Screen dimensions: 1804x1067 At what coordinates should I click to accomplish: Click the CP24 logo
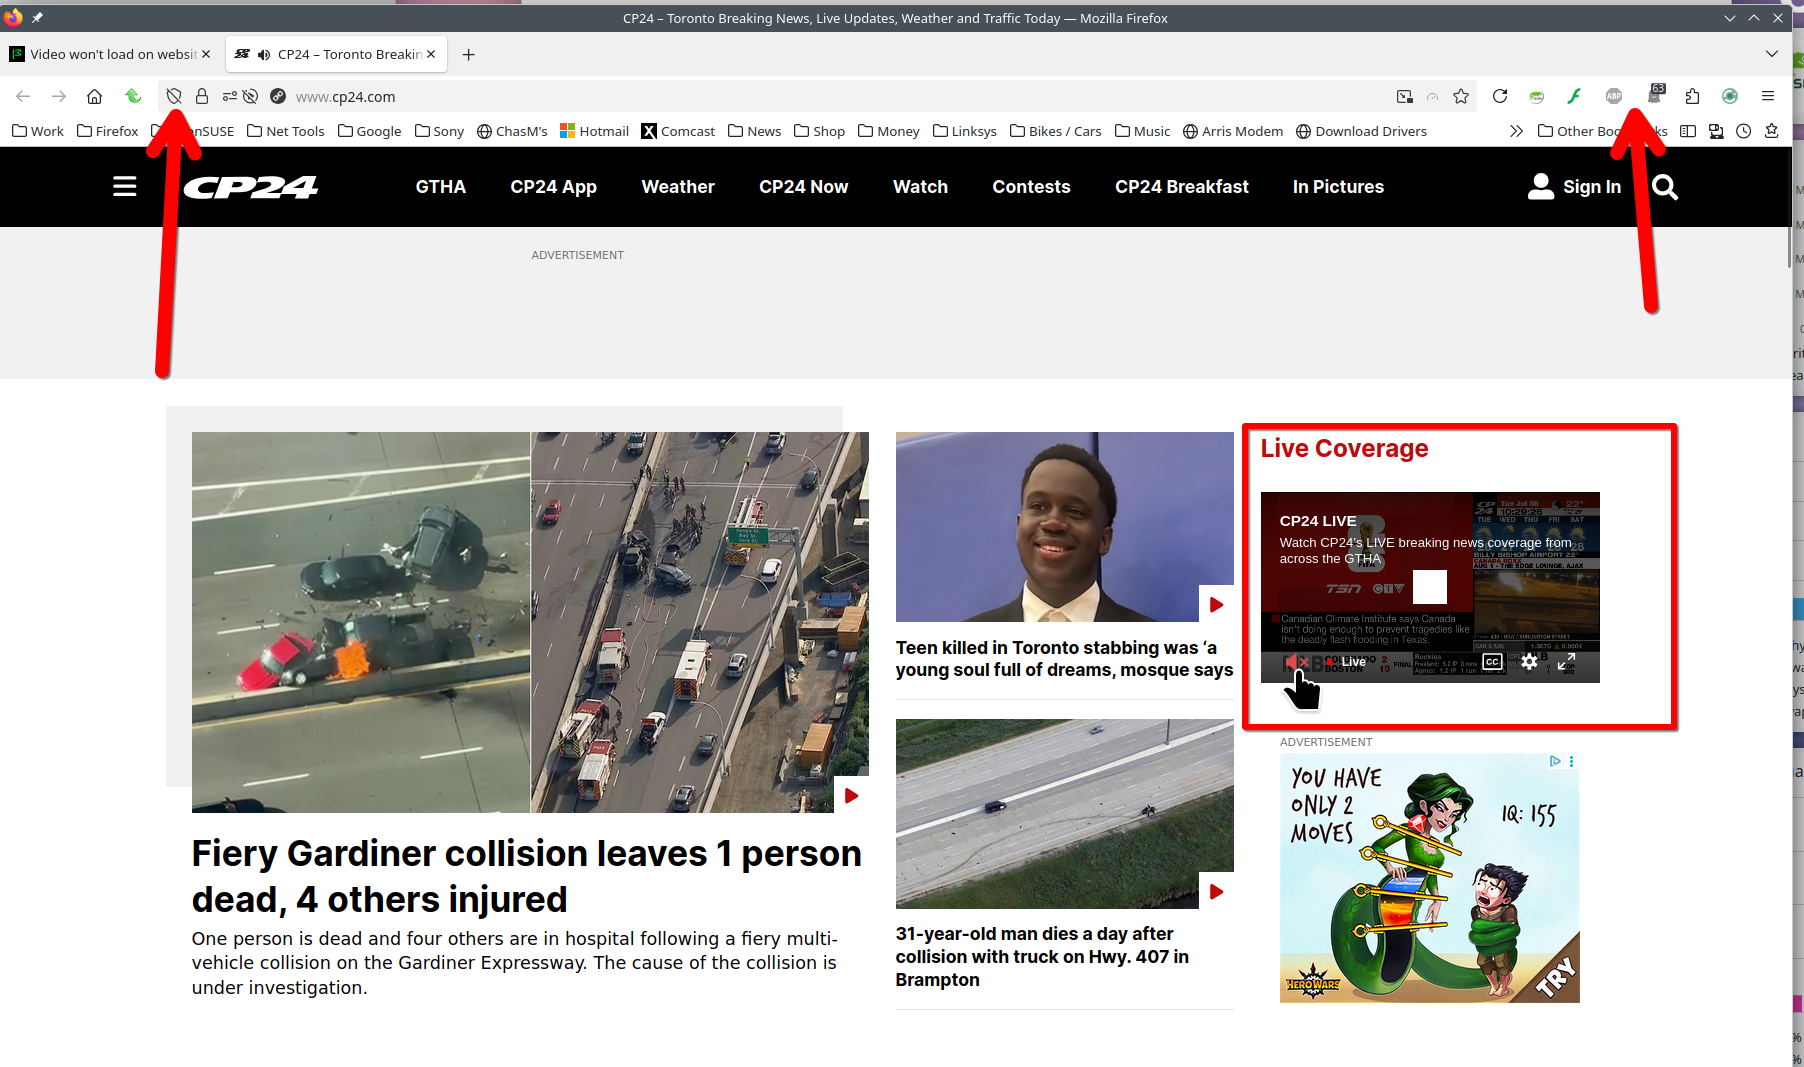pos(250,187)
